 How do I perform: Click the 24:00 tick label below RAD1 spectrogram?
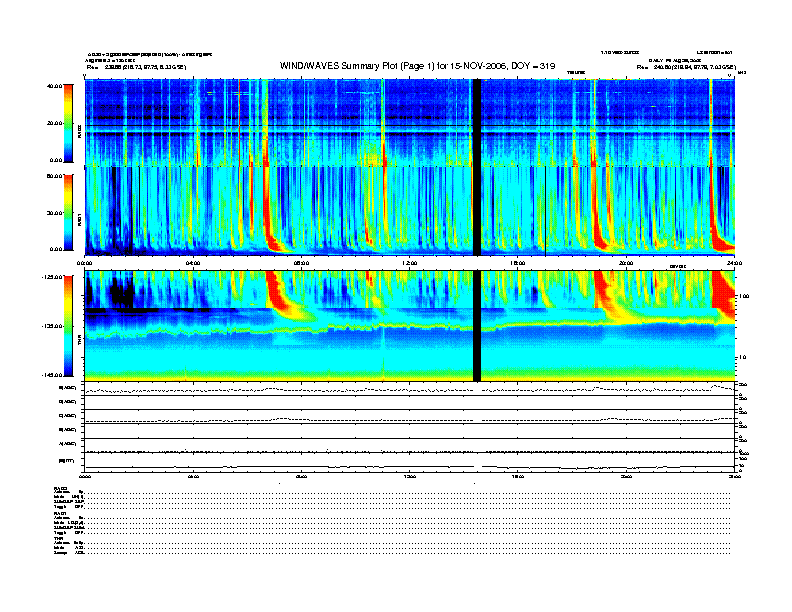(734, 263)
